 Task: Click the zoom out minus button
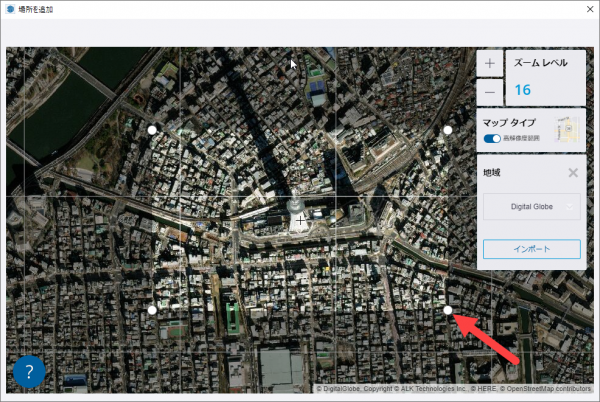(x=489, y=92)
